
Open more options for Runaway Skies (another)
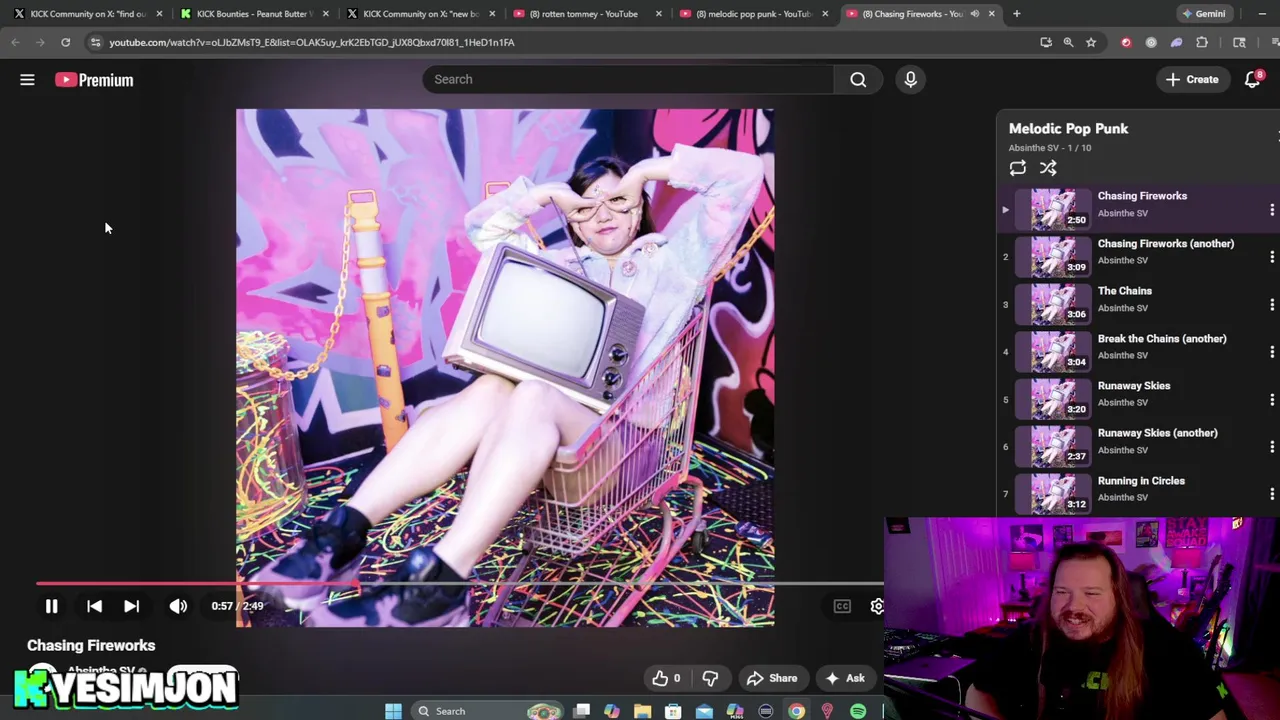[1271, 446]
